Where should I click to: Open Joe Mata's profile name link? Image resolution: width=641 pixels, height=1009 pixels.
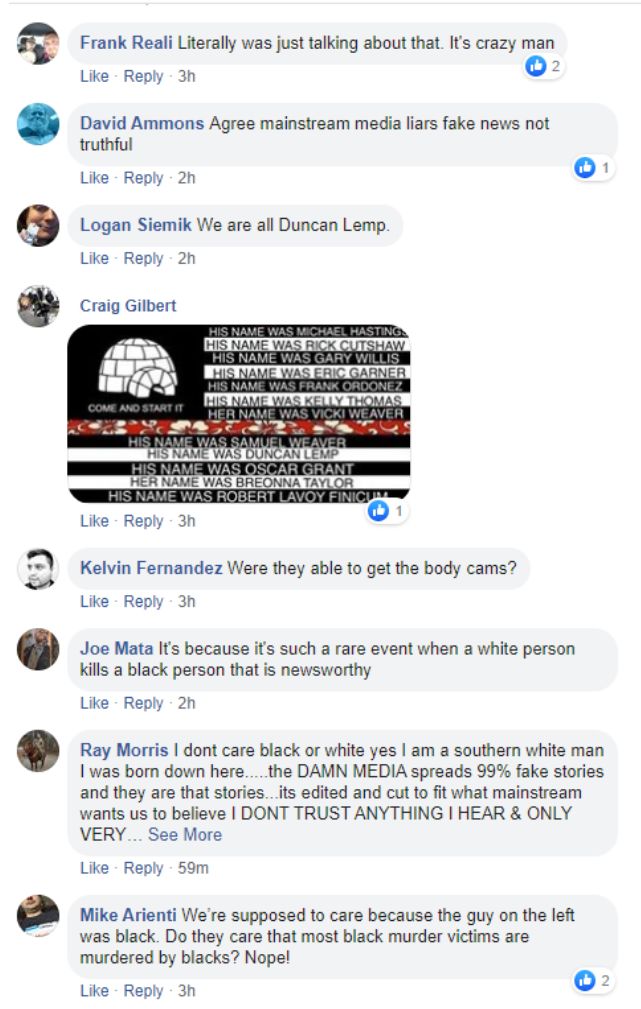click(116, 649)
